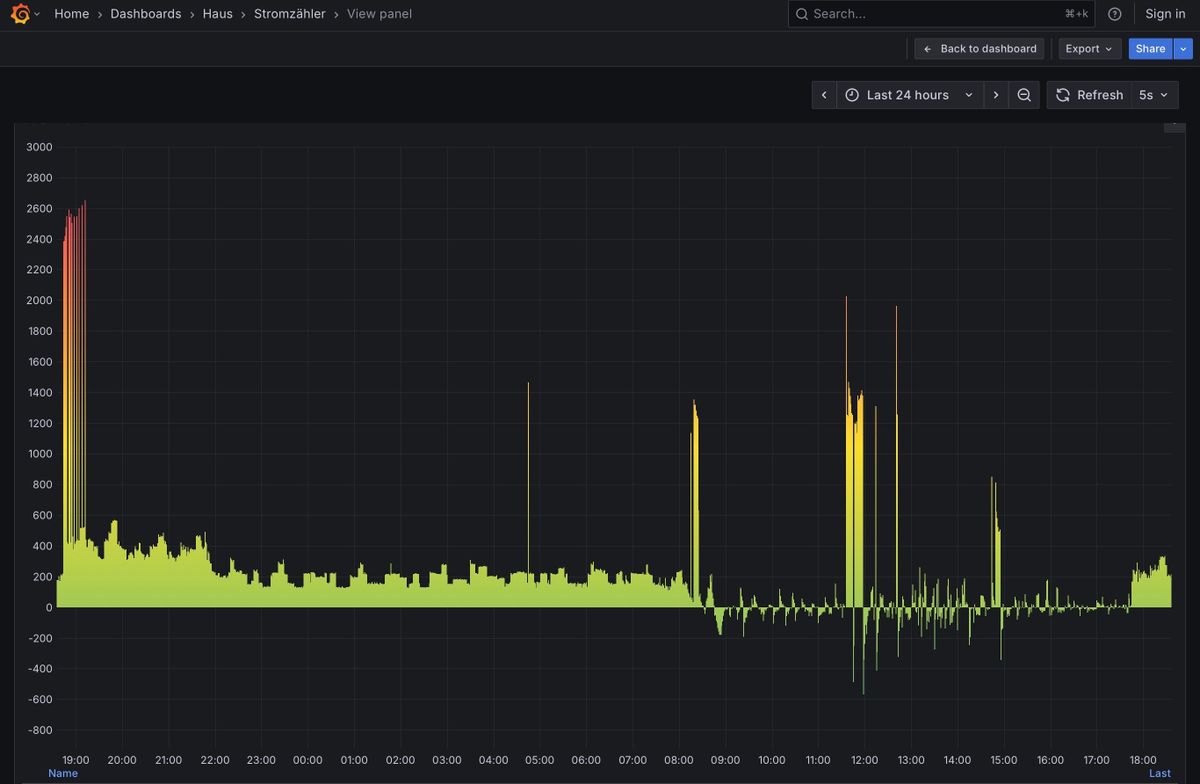Open the Share options dropdown arrow
Image resolution: width=1200 pixels, height=784 pixels.
coord(1183,49)
